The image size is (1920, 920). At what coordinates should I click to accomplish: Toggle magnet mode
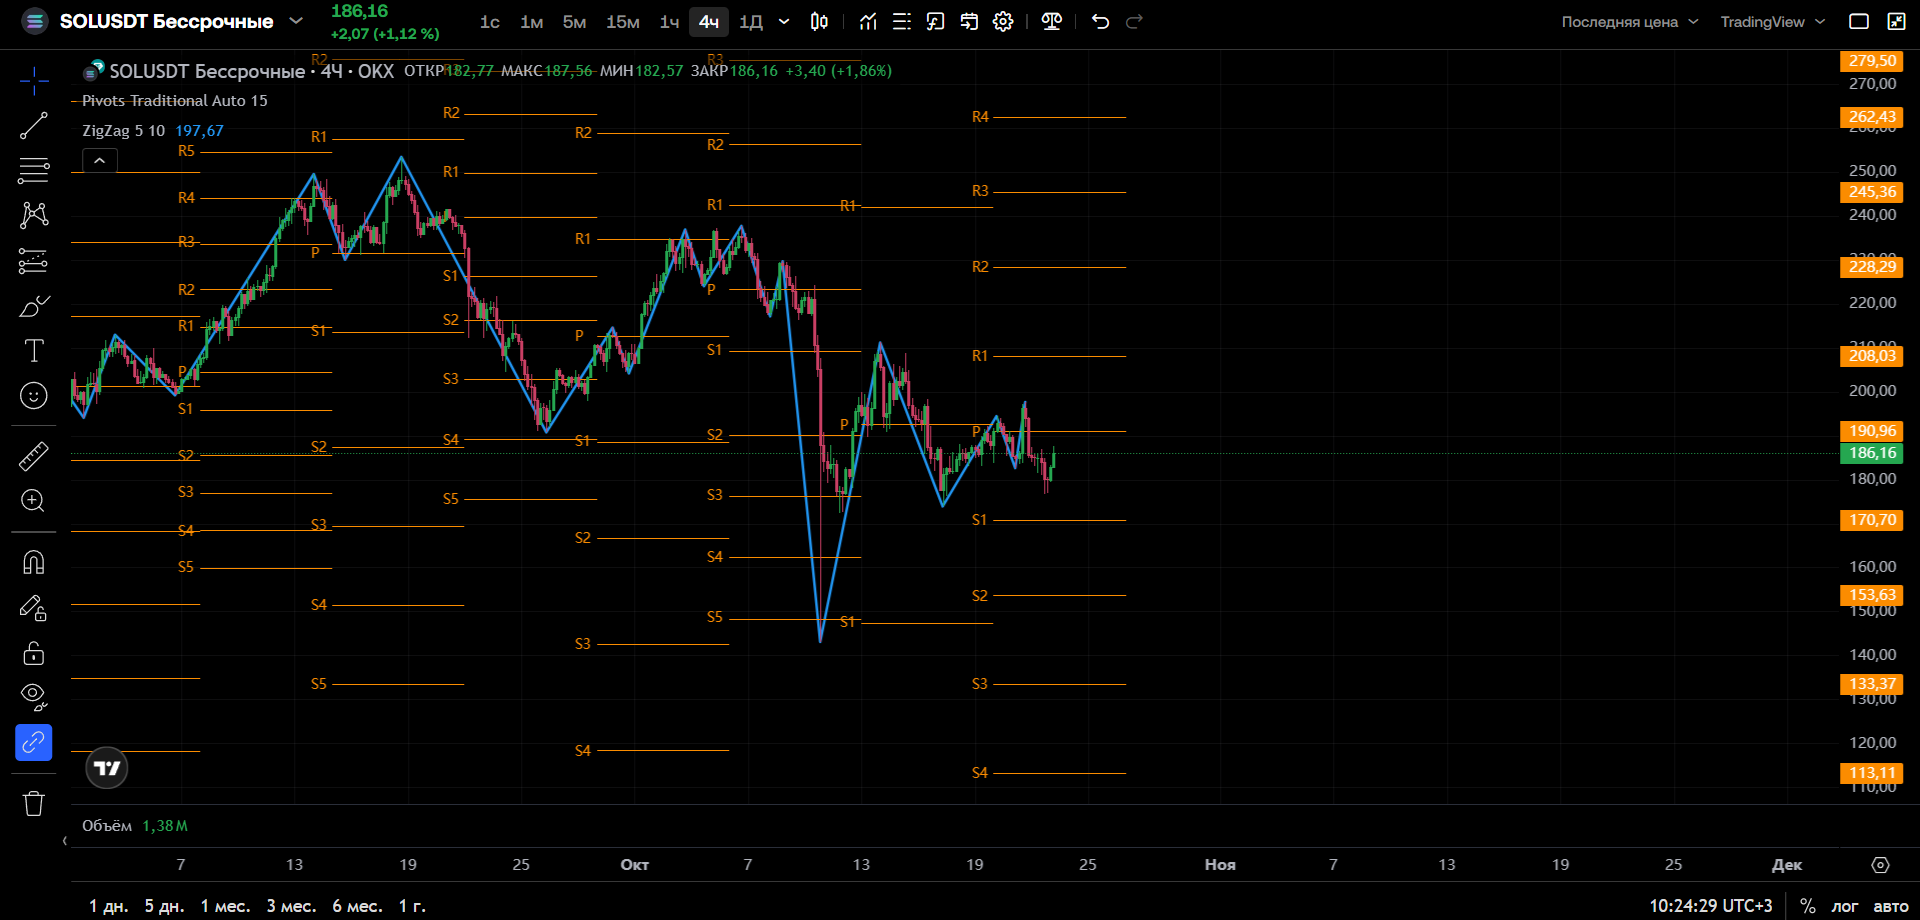click(x=34, y=563)
